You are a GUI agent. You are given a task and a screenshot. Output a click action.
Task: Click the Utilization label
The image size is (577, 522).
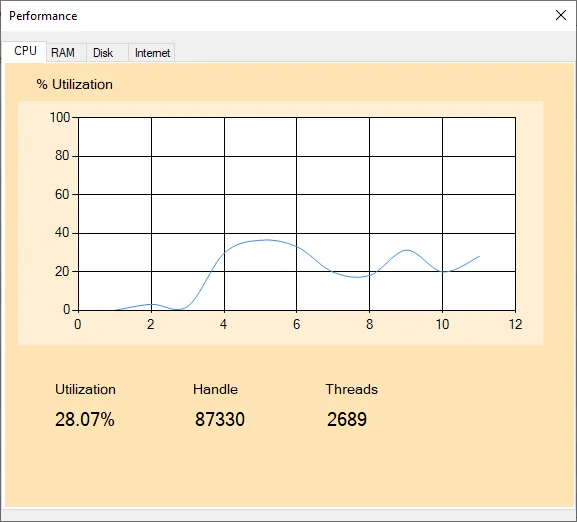[x=85, y=389]
